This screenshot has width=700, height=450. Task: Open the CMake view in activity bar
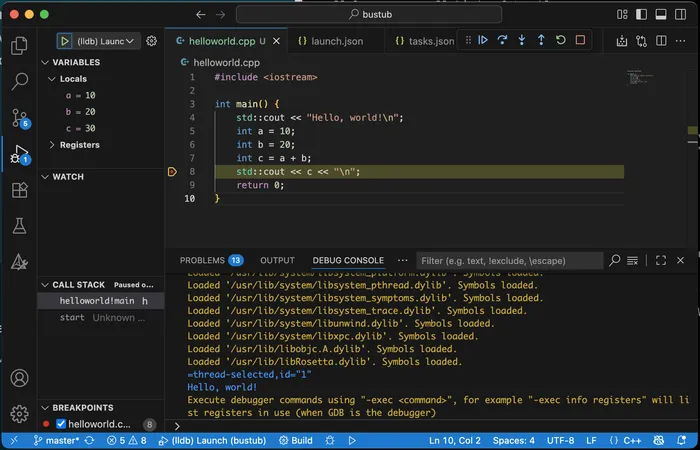19,262
